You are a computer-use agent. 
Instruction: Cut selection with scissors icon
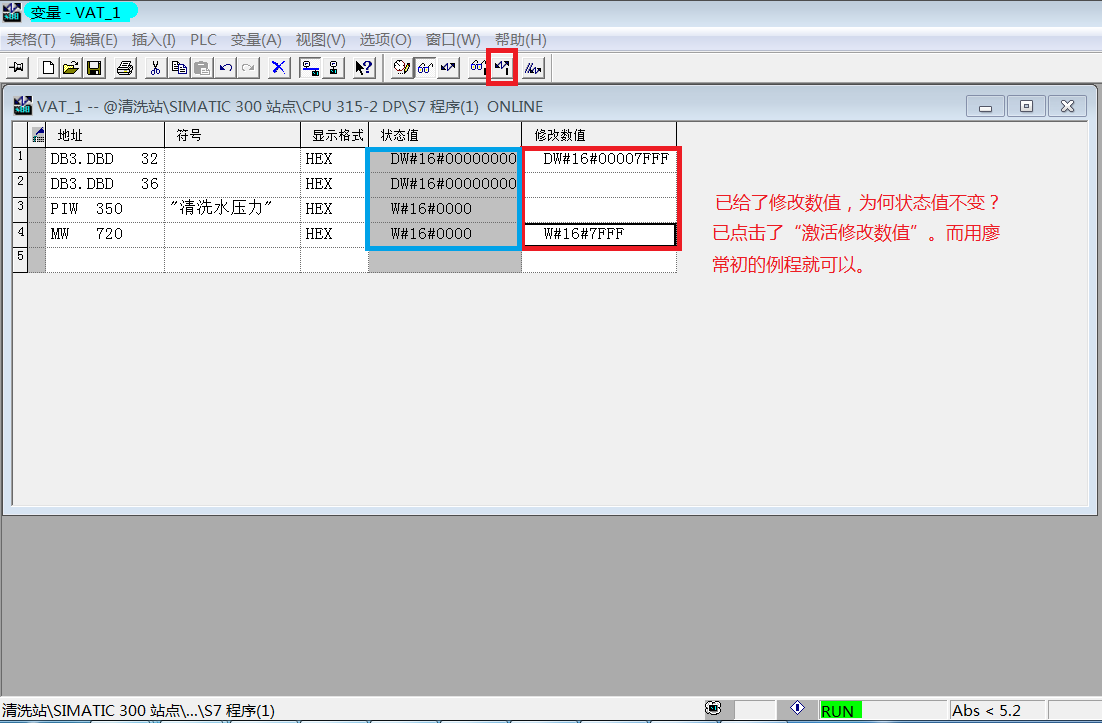tap(155, 68)
